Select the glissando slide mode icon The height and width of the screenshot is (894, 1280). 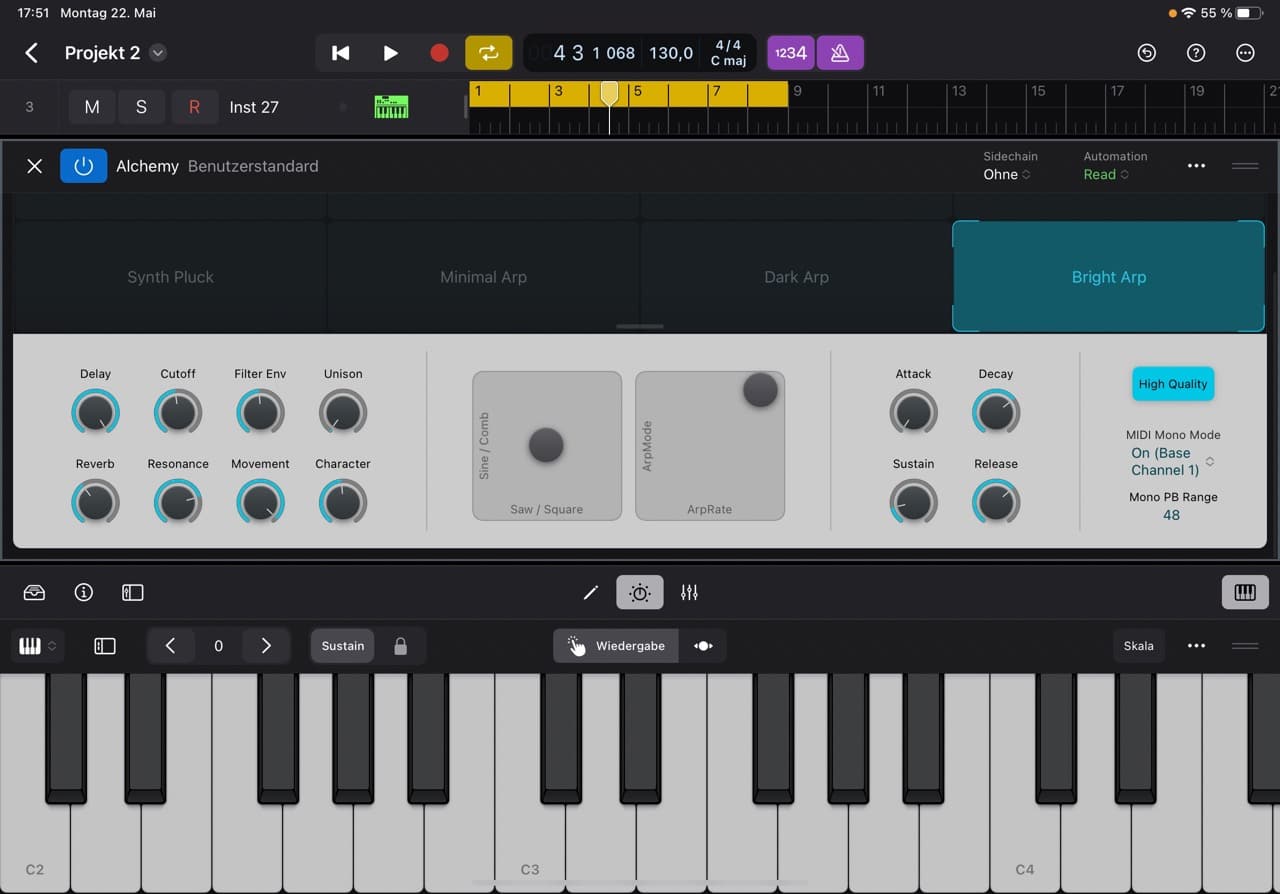tap(703, 646)
